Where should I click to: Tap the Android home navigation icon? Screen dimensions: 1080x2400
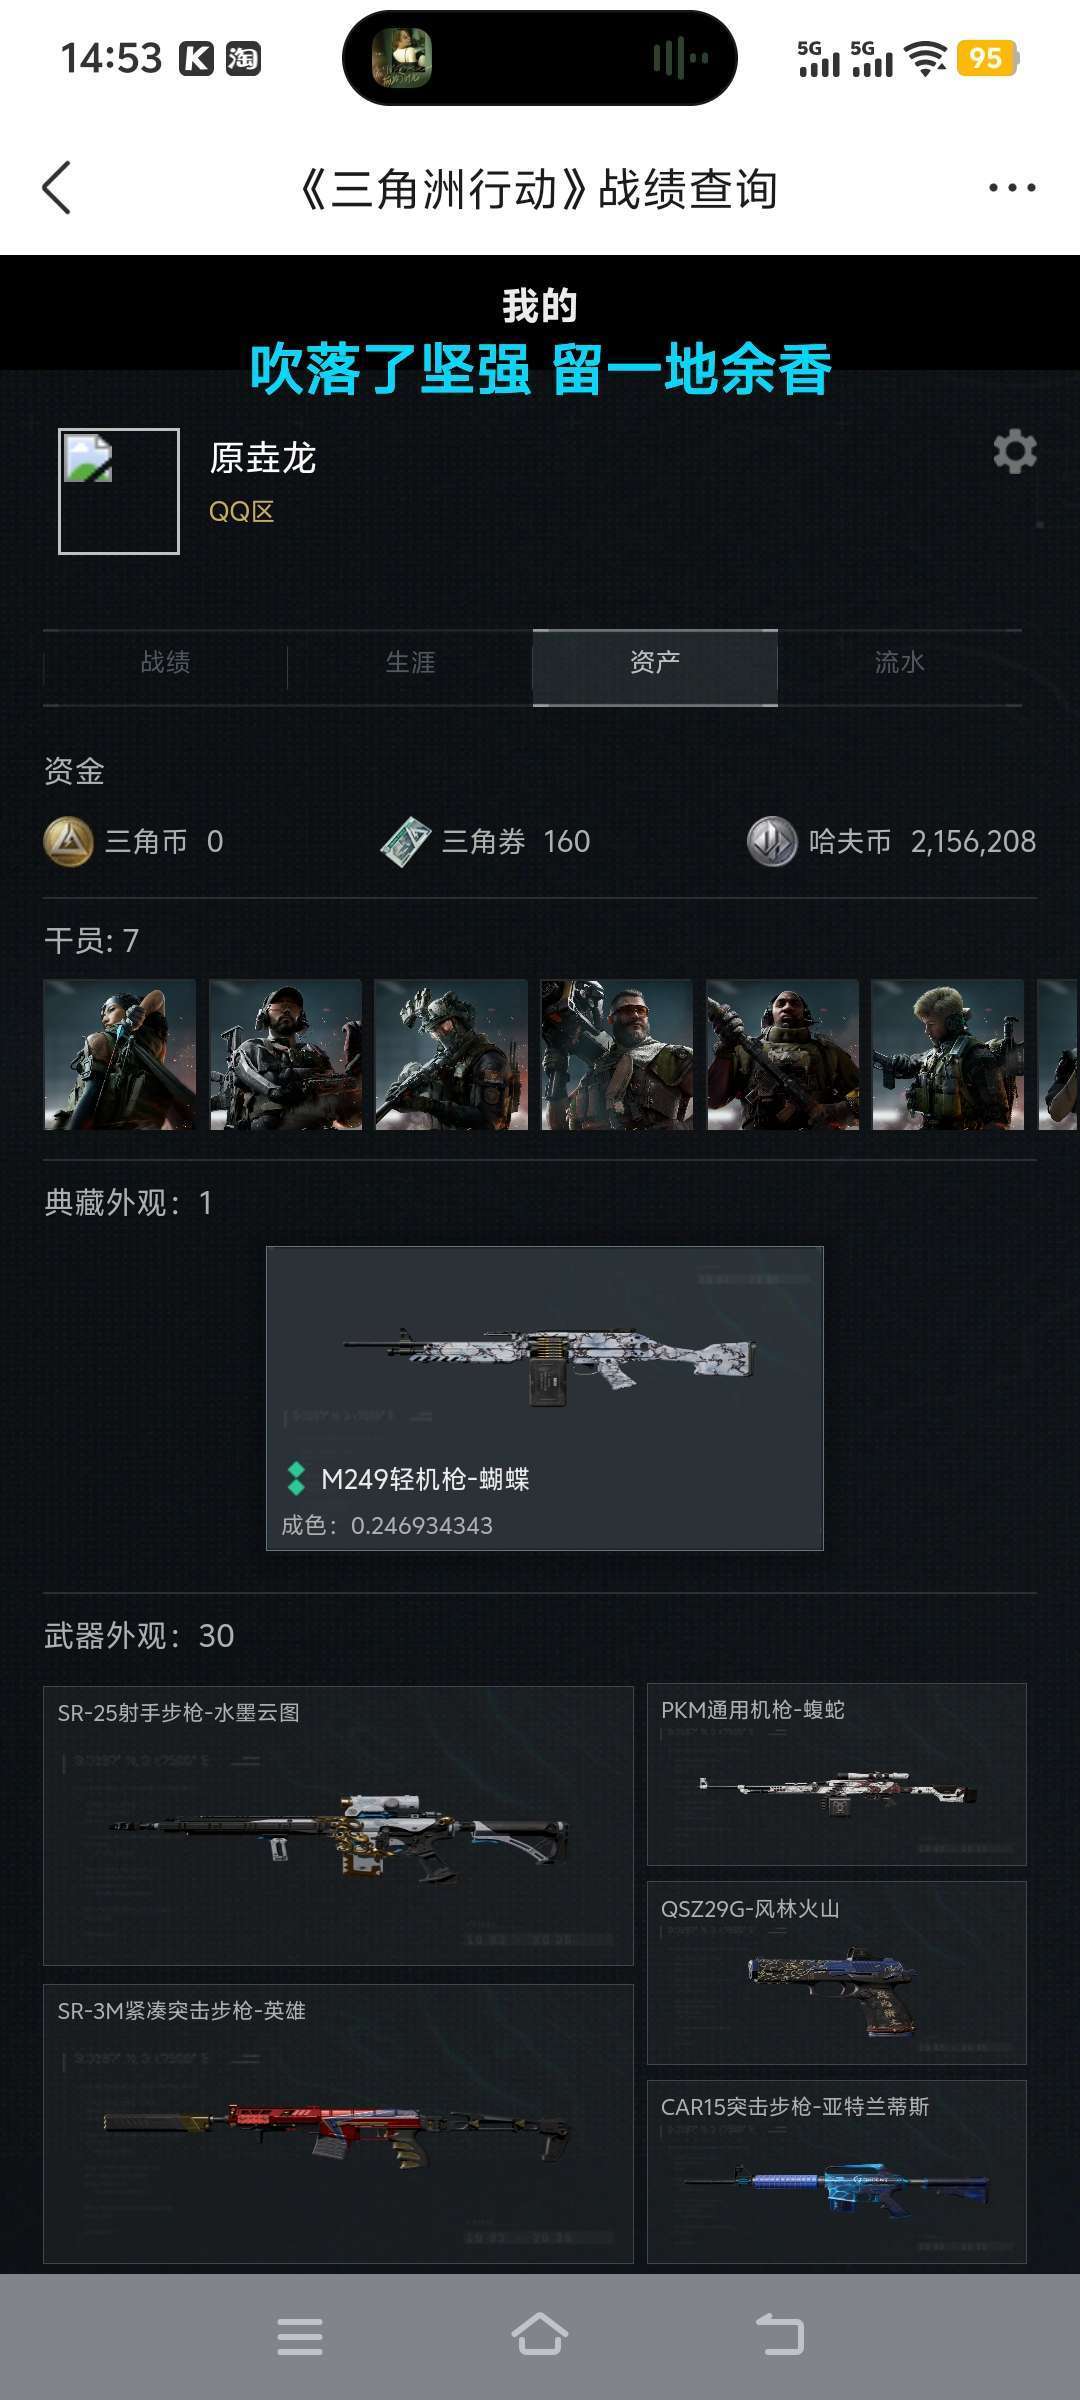pyautogui.click(x=540, y=2336)
